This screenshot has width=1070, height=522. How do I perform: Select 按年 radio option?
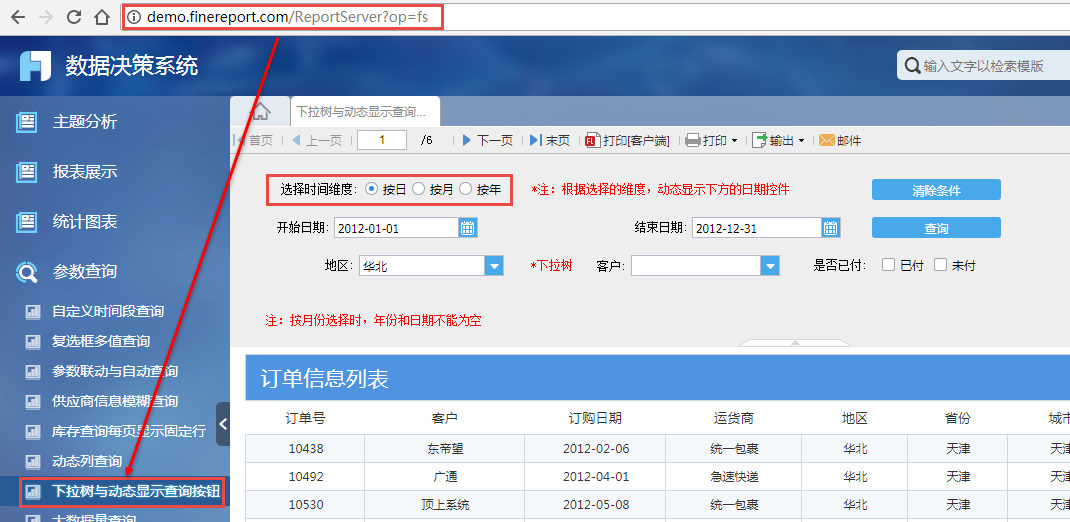point(465,189)
